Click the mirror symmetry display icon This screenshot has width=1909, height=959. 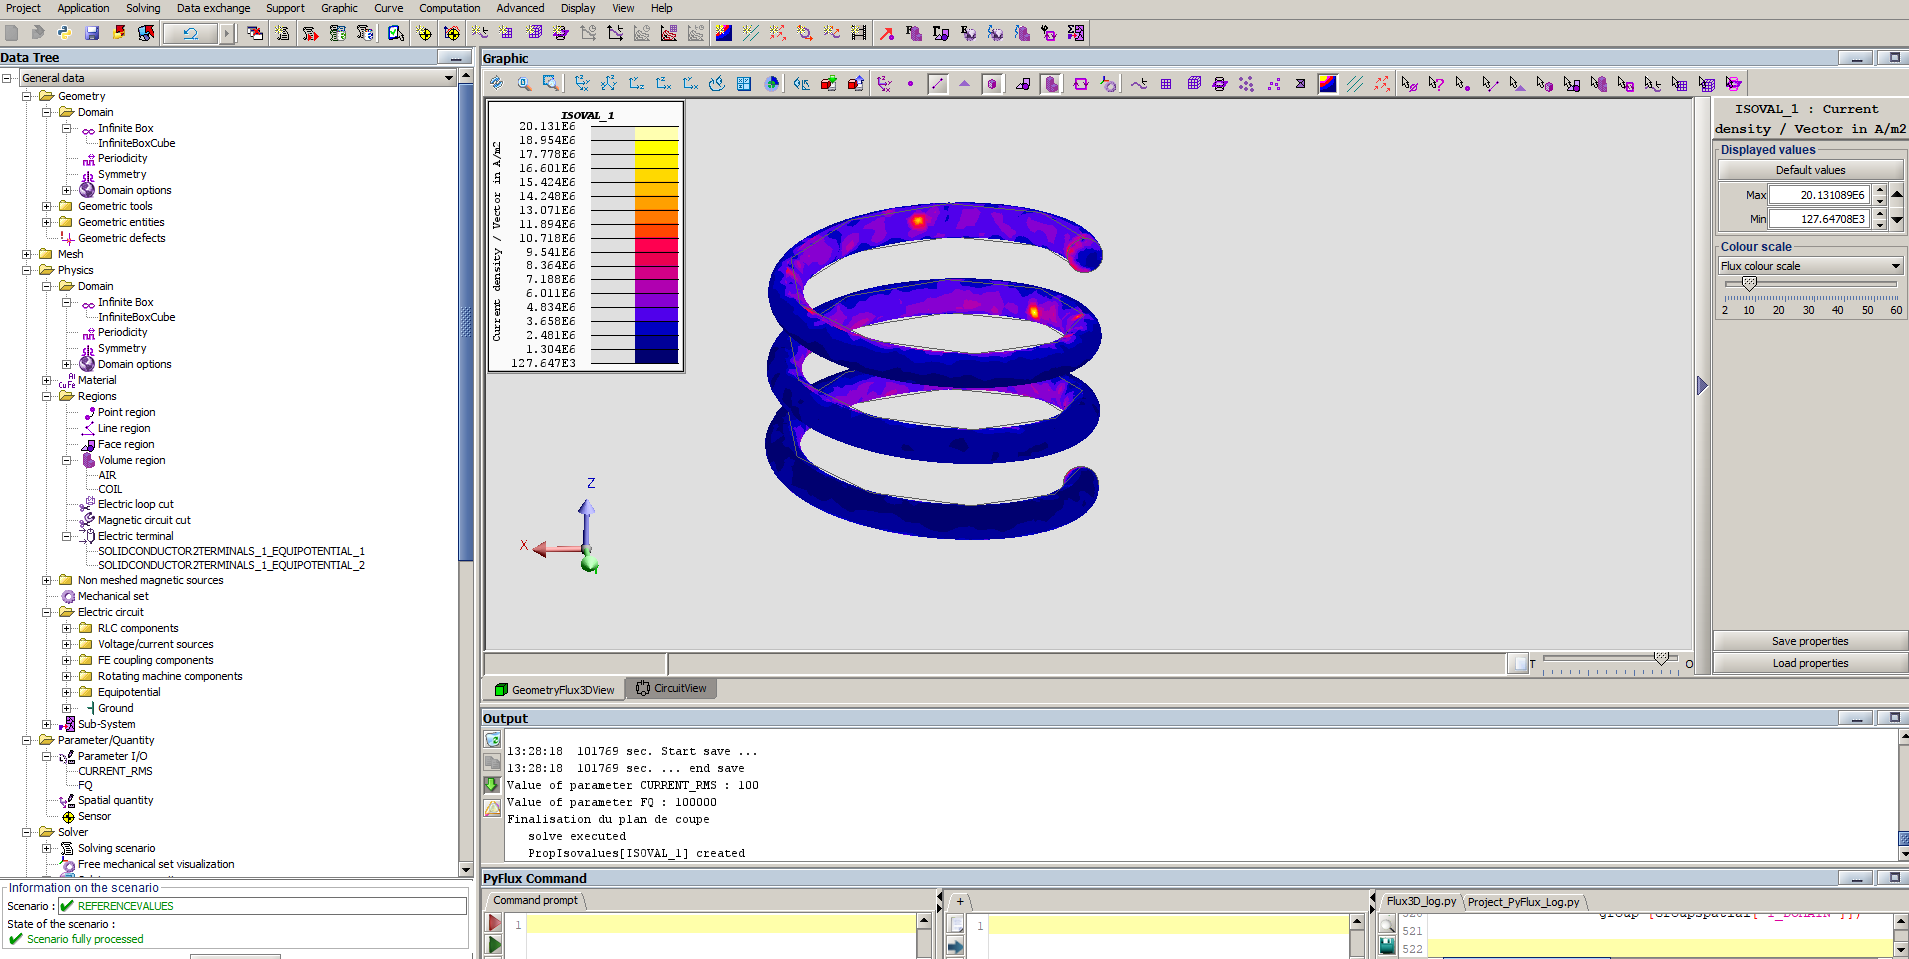click(801, 84)
